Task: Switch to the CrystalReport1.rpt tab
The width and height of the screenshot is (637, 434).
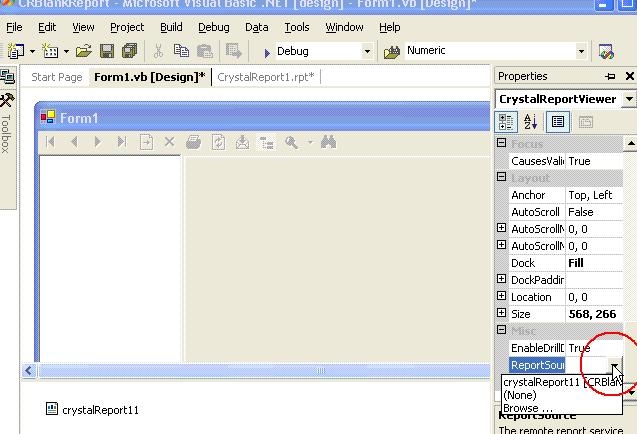Action: (x=265, y=76)
